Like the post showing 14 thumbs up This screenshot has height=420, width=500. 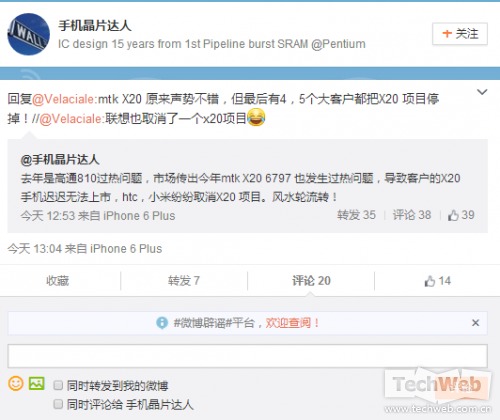(x=437, y=281)
